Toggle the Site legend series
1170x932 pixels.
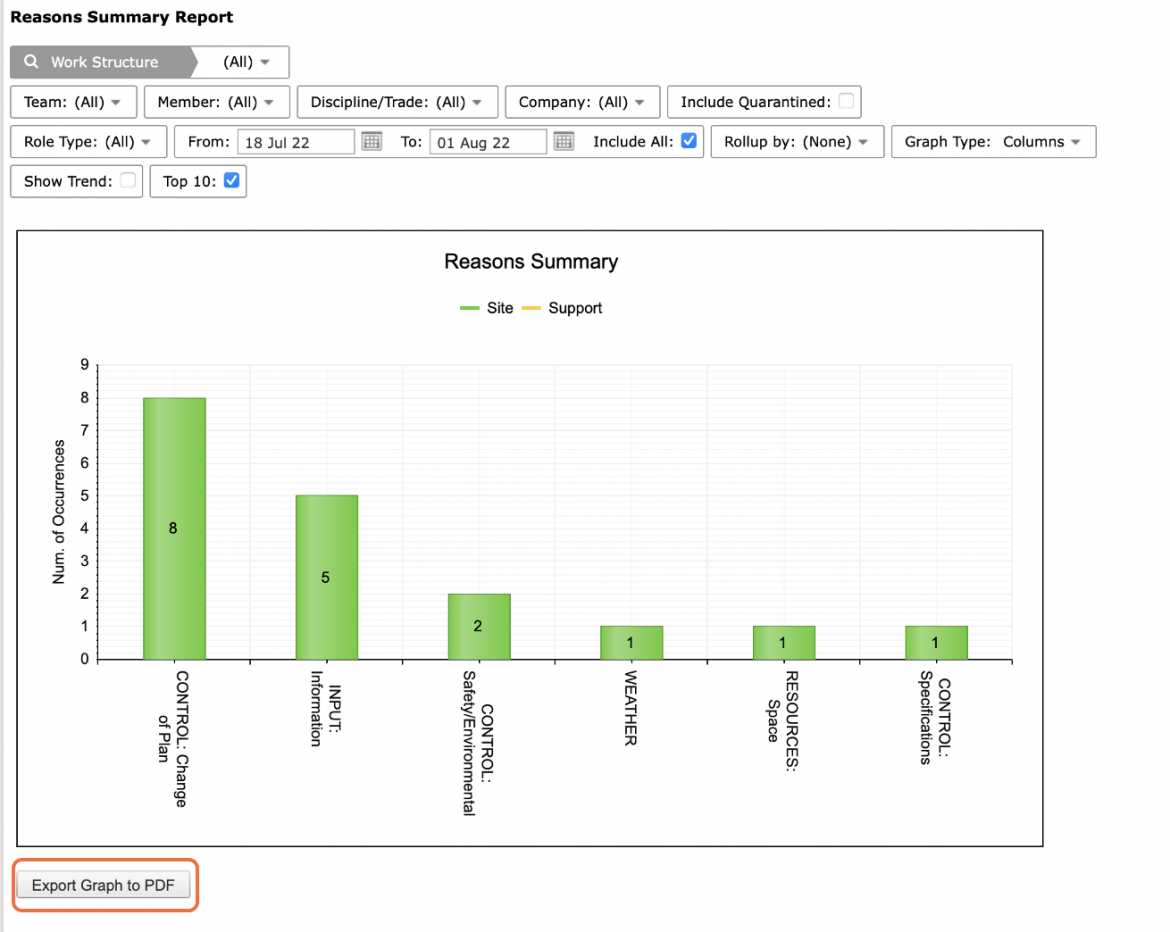(x=487, y=308)
